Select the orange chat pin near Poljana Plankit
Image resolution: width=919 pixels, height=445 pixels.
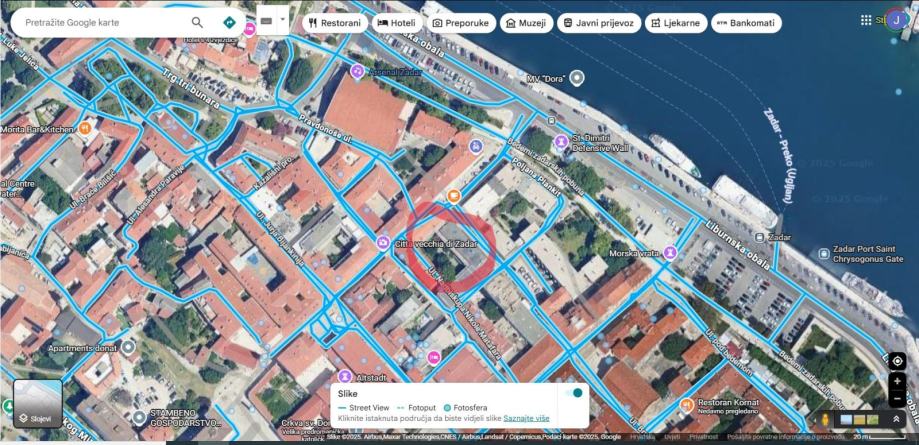click(453, 196)
